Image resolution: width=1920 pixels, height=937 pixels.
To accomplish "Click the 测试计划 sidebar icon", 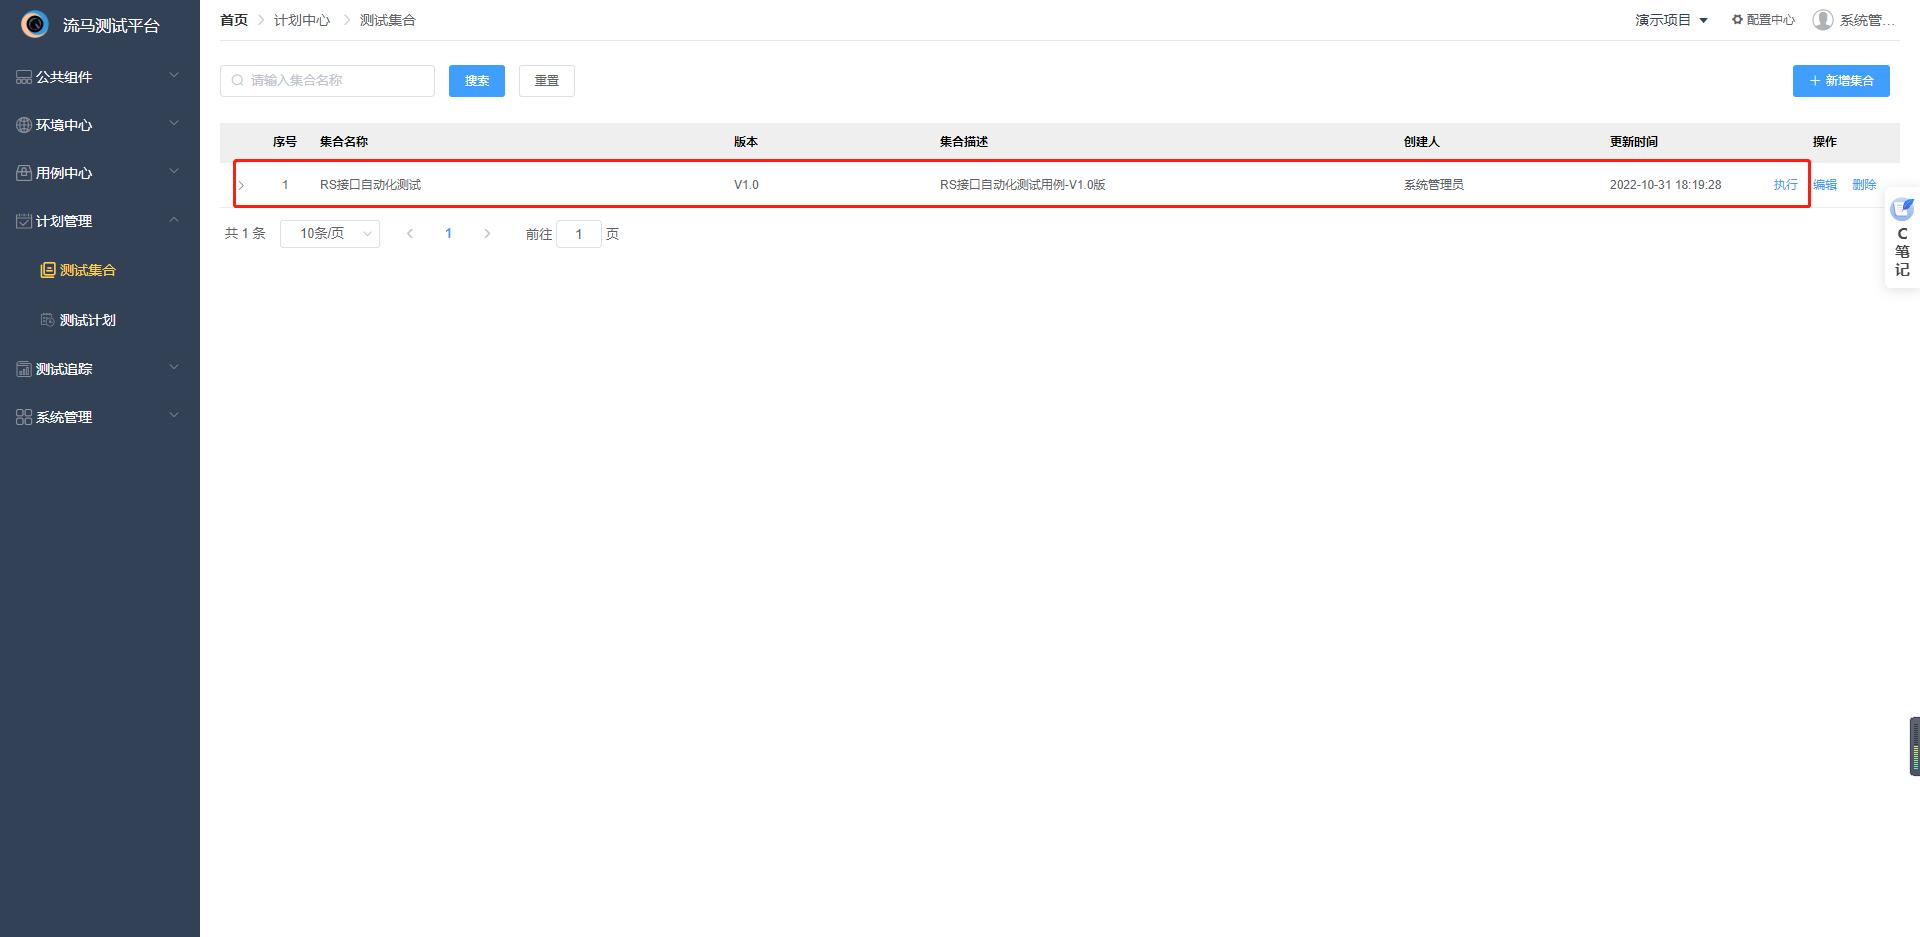I will click(47, 320).
